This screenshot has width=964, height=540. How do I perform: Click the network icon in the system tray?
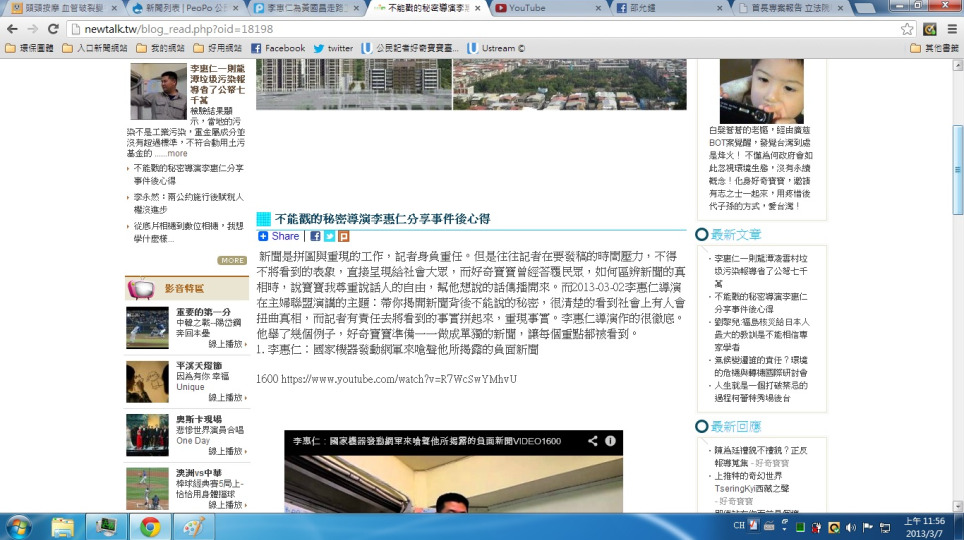[885, 527]
